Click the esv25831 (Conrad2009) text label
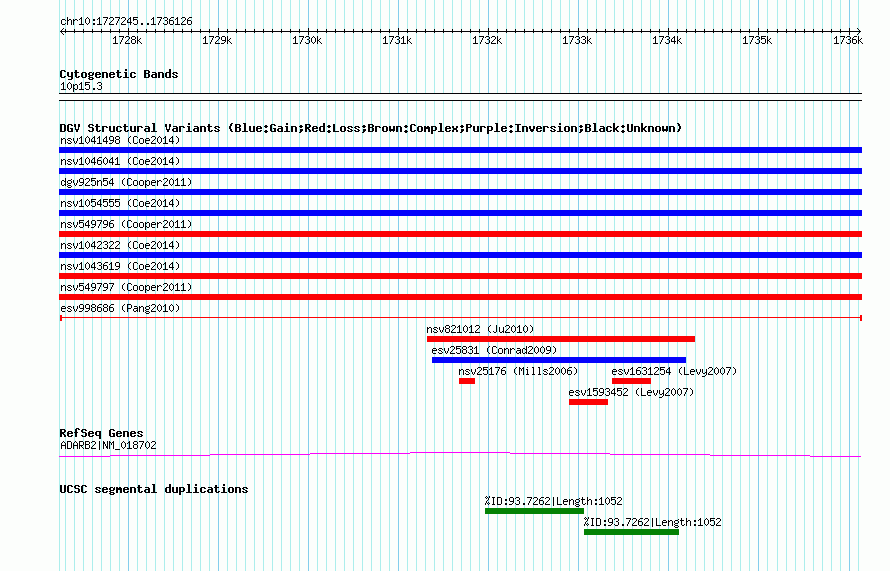 click(494, 350)
